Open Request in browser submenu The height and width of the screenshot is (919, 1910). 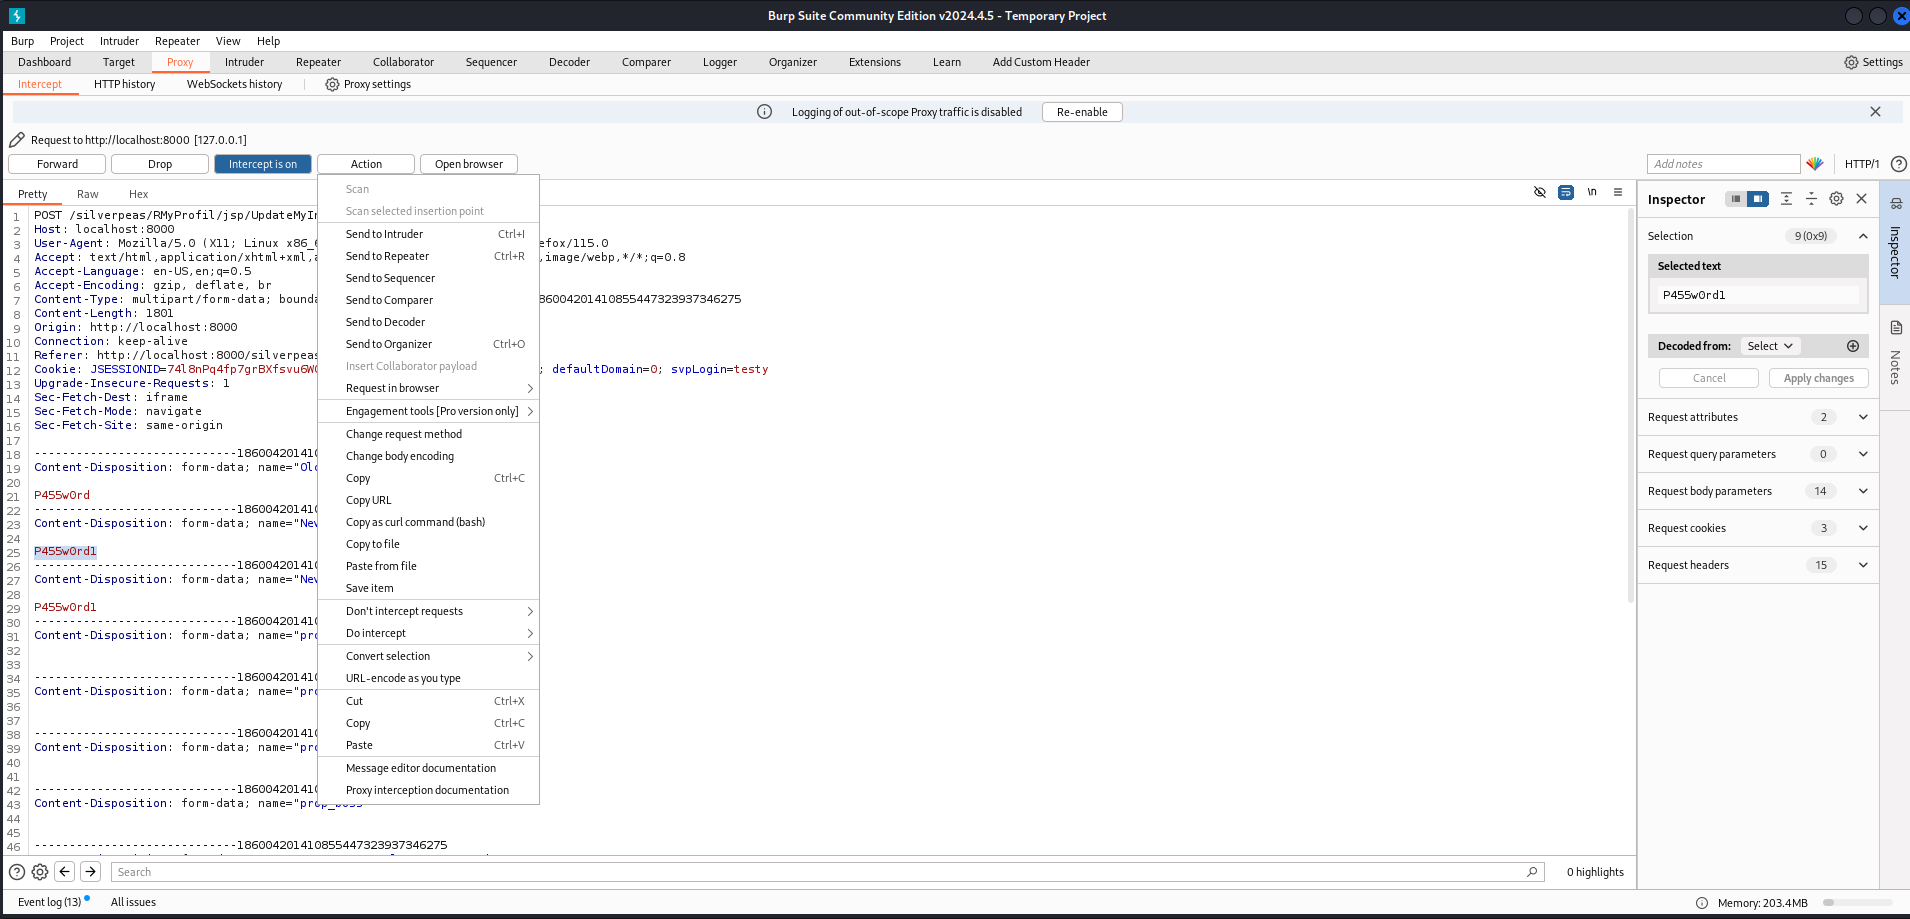point(428,388)
